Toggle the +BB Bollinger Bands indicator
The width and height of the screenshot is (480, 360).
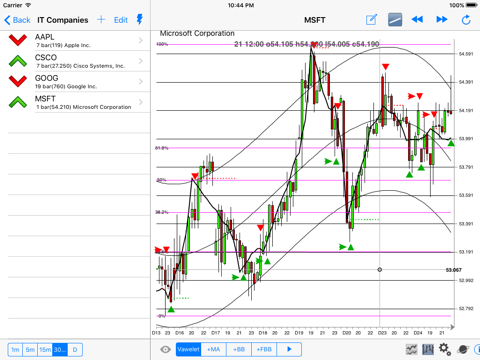coord(239,349)
